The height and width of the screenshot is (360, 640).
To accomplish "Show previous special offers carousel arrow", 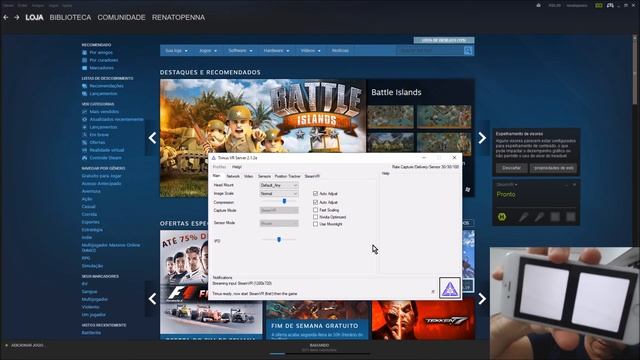I will pos(152,299).
